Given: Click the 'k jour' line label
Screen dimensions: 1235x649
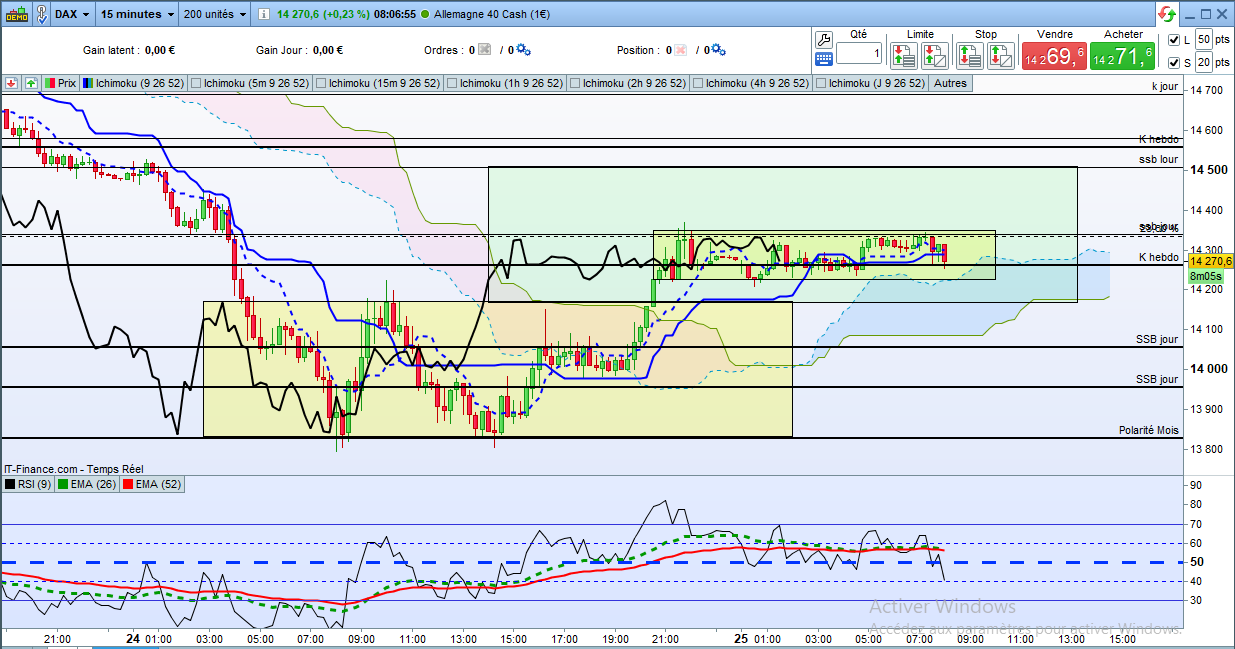Looking at the screenshot, I should click(x=1165, y=87).
